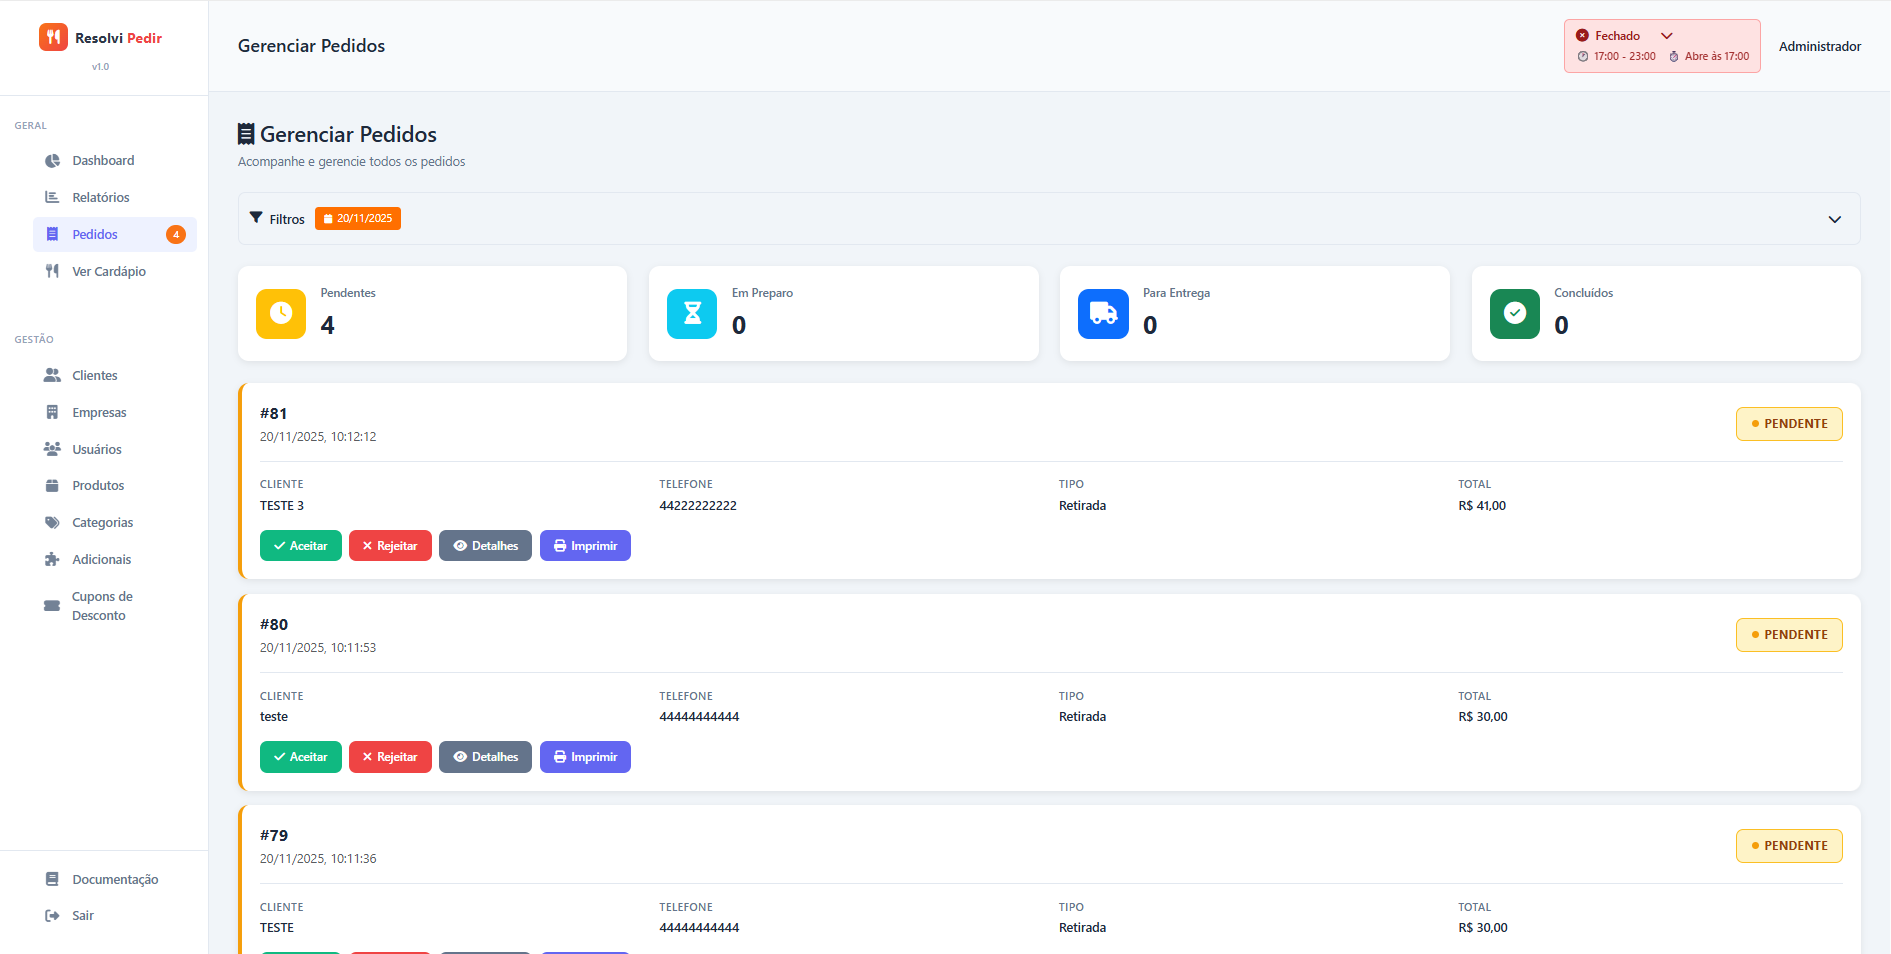The height and width of the screenshot is (954, 1891).
Task: Print order #80 using Imprimir
Action: coord(585,757)
